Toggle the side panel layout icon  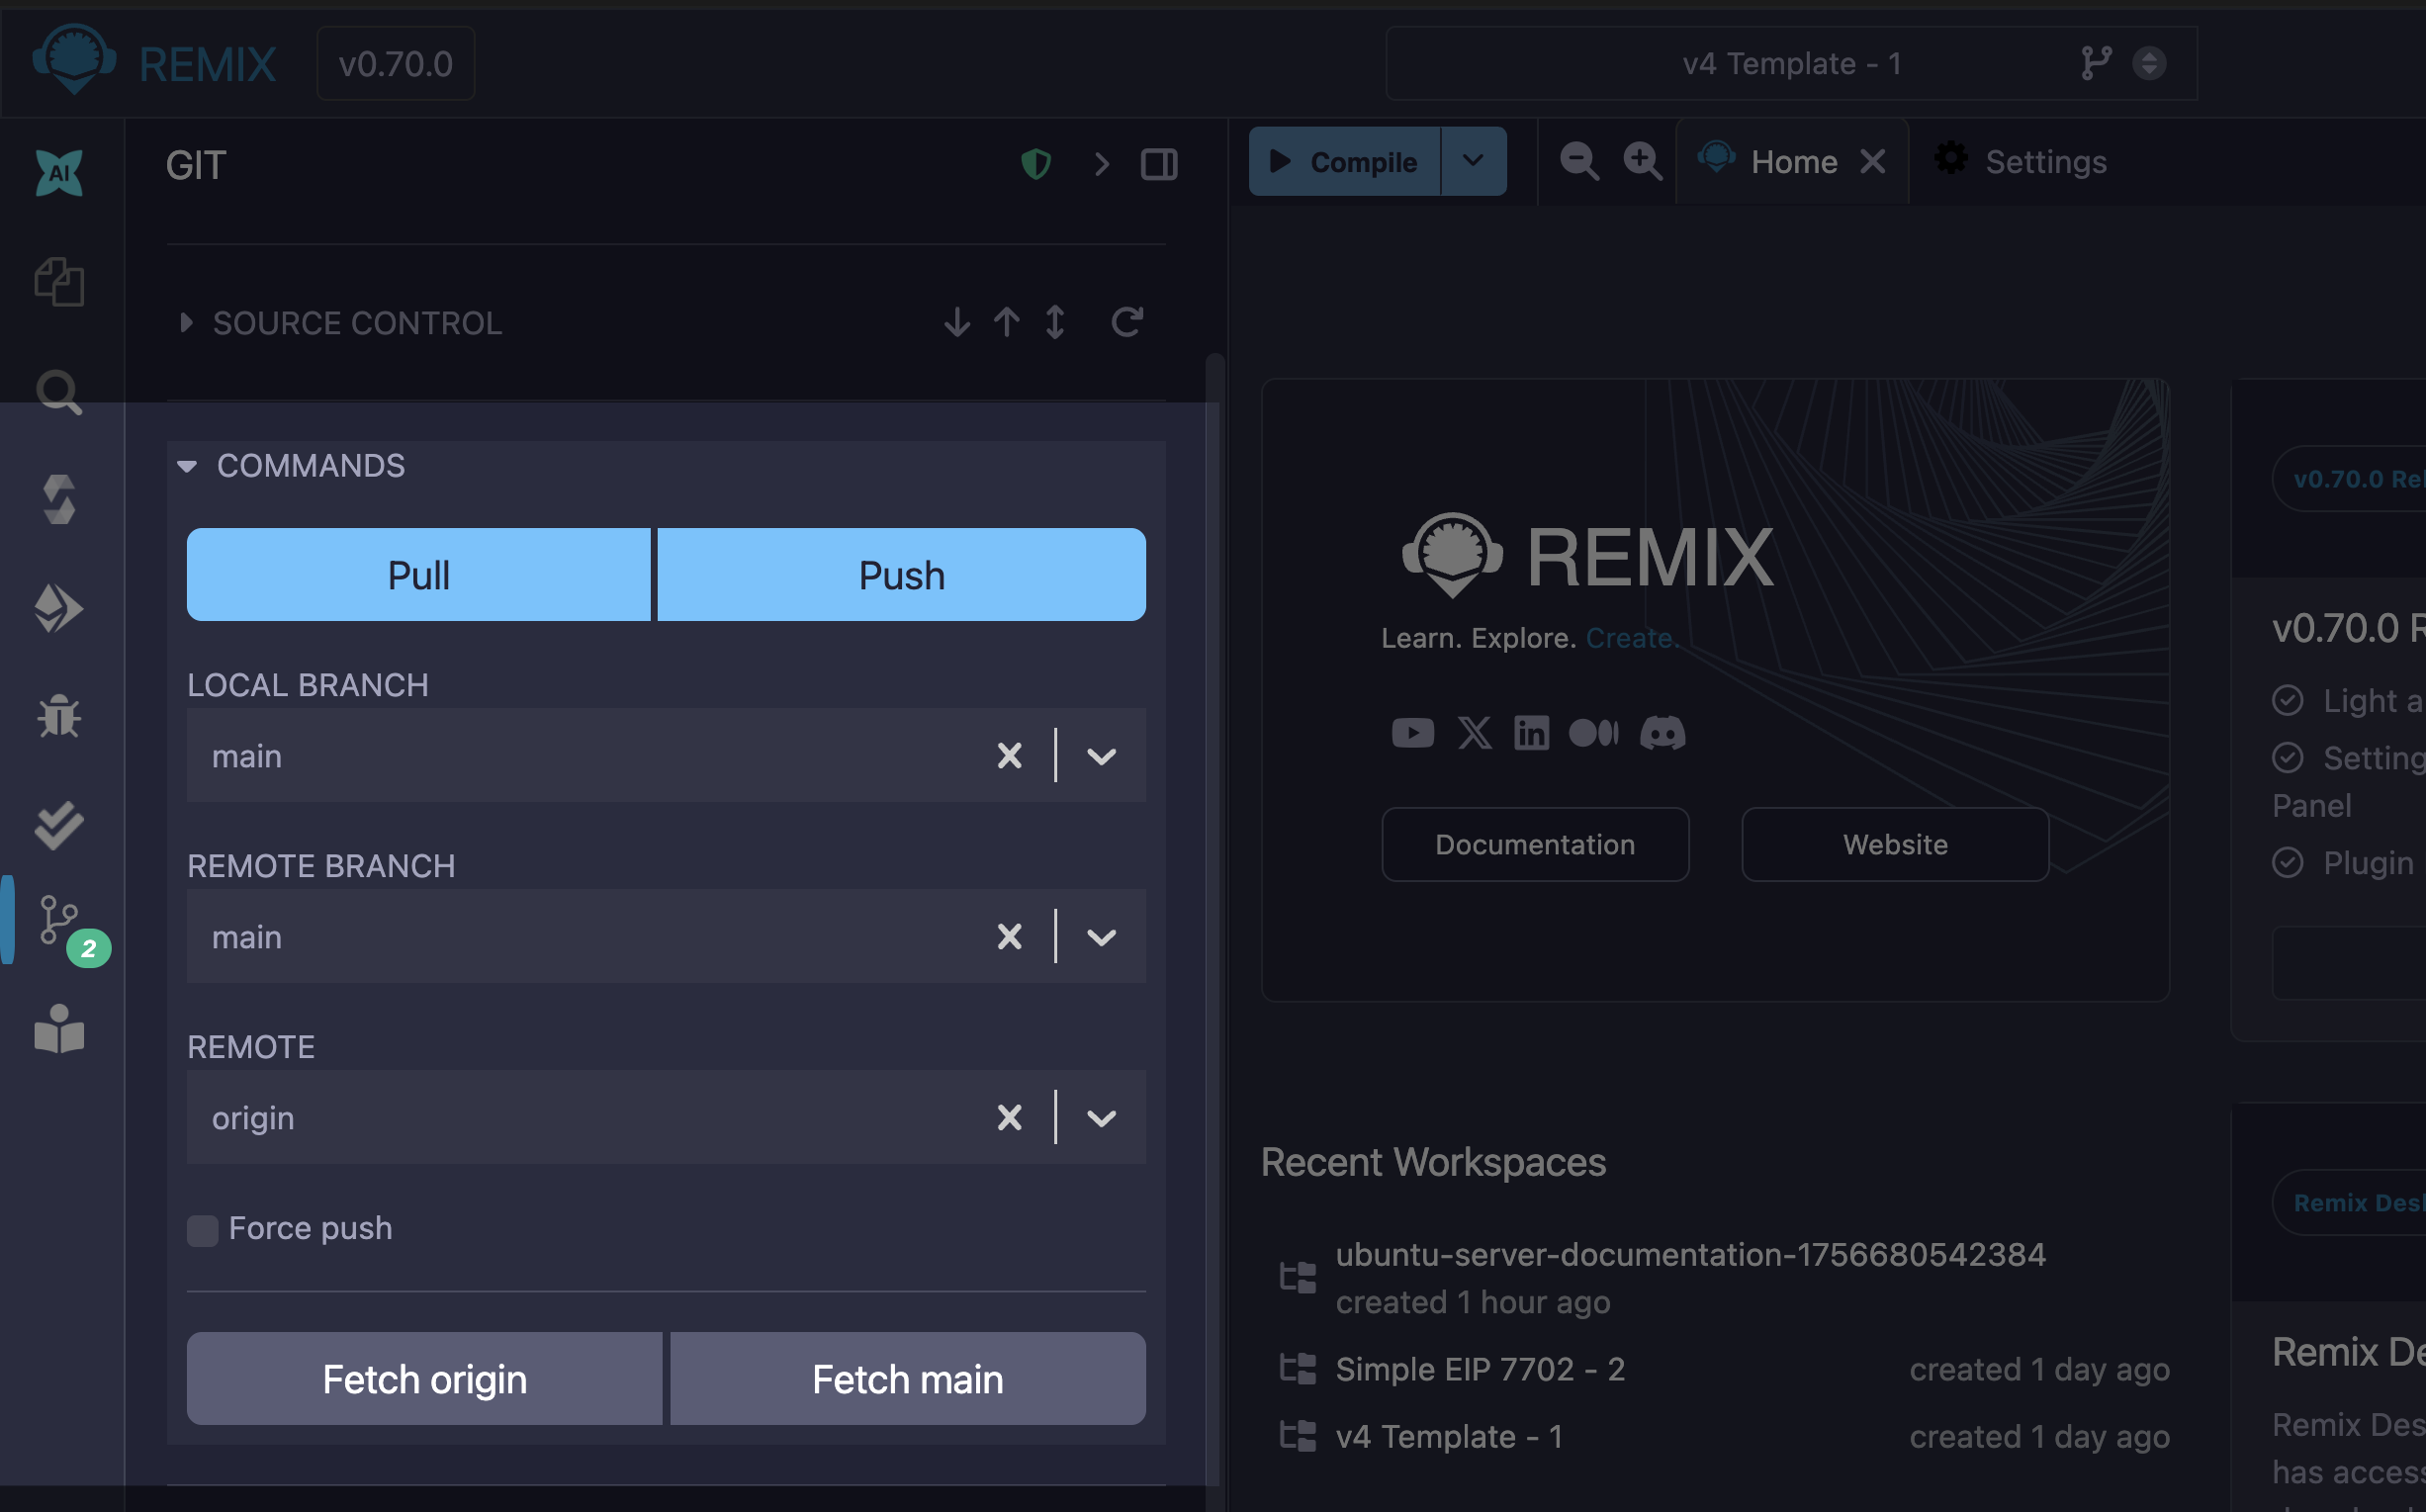coord(1159,164)
